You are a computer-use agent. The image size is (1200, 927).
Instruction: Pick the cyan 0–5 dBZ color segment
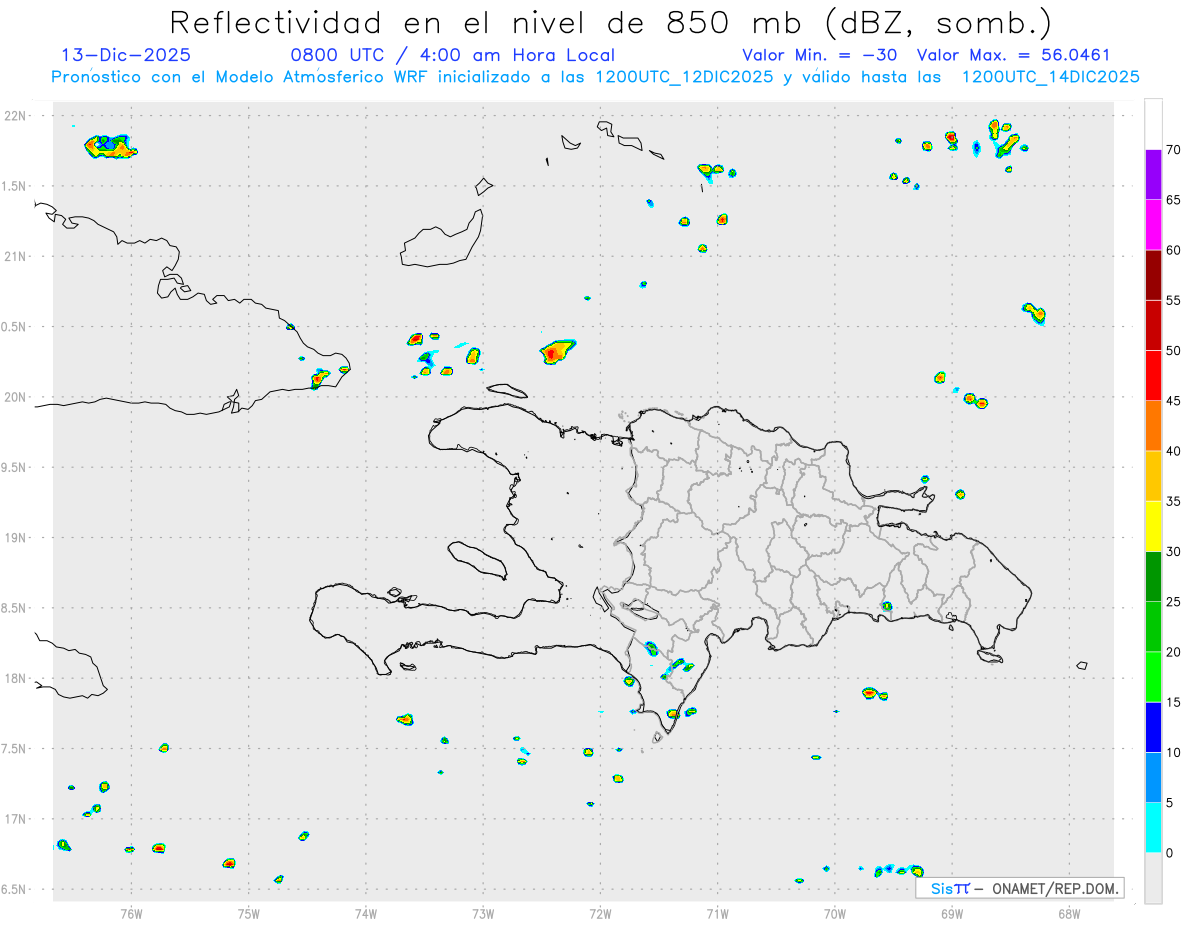(x=1153, y=828)
